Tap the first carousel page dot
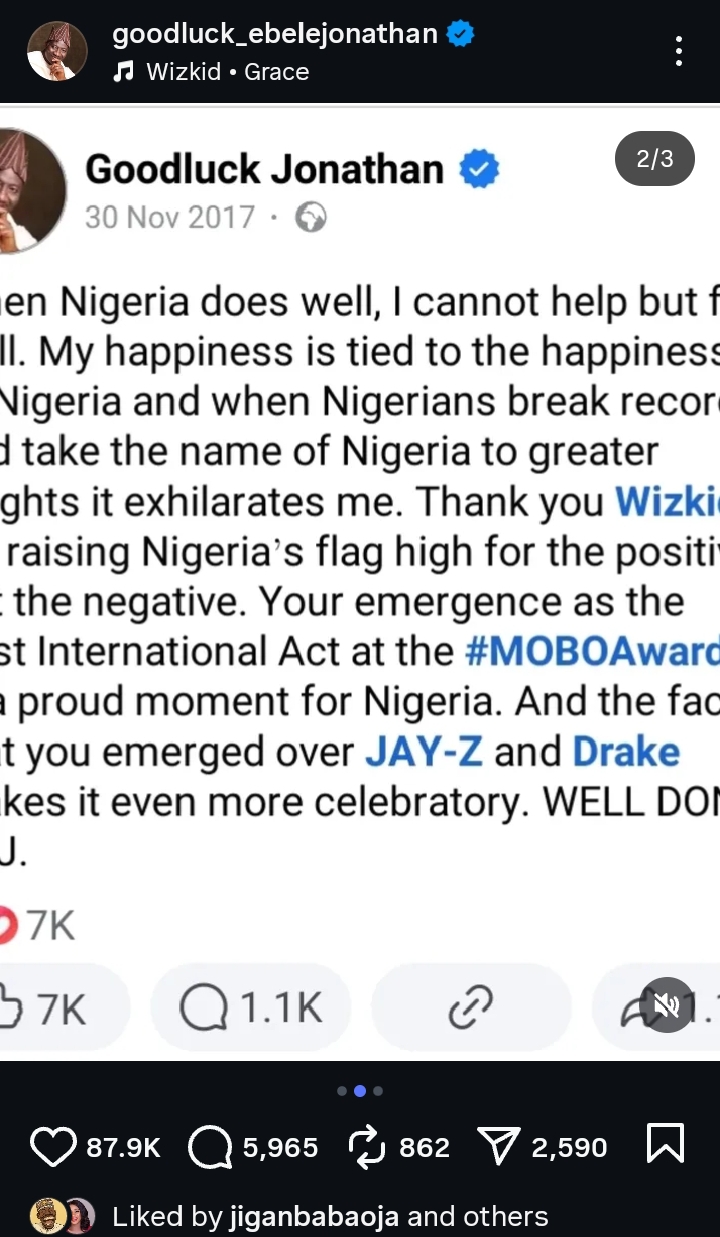The width and height of the screenshot is (720, 1237). 342,1091
